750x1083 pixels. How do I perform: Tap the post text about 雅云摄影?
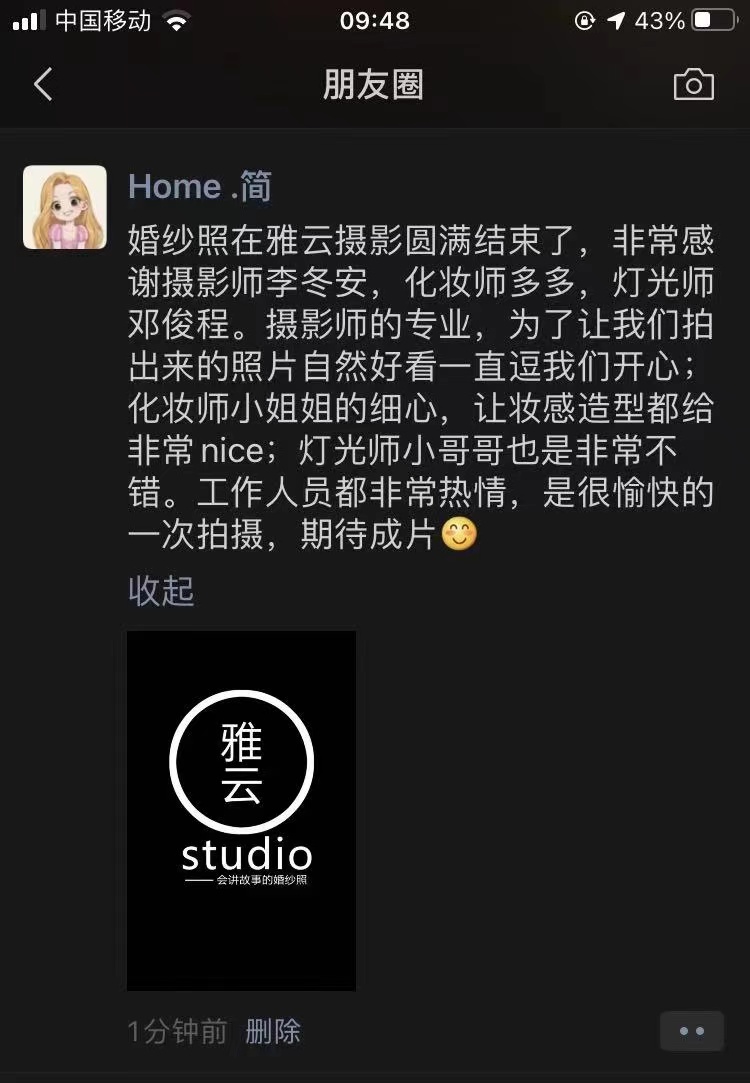click(421, 387)
